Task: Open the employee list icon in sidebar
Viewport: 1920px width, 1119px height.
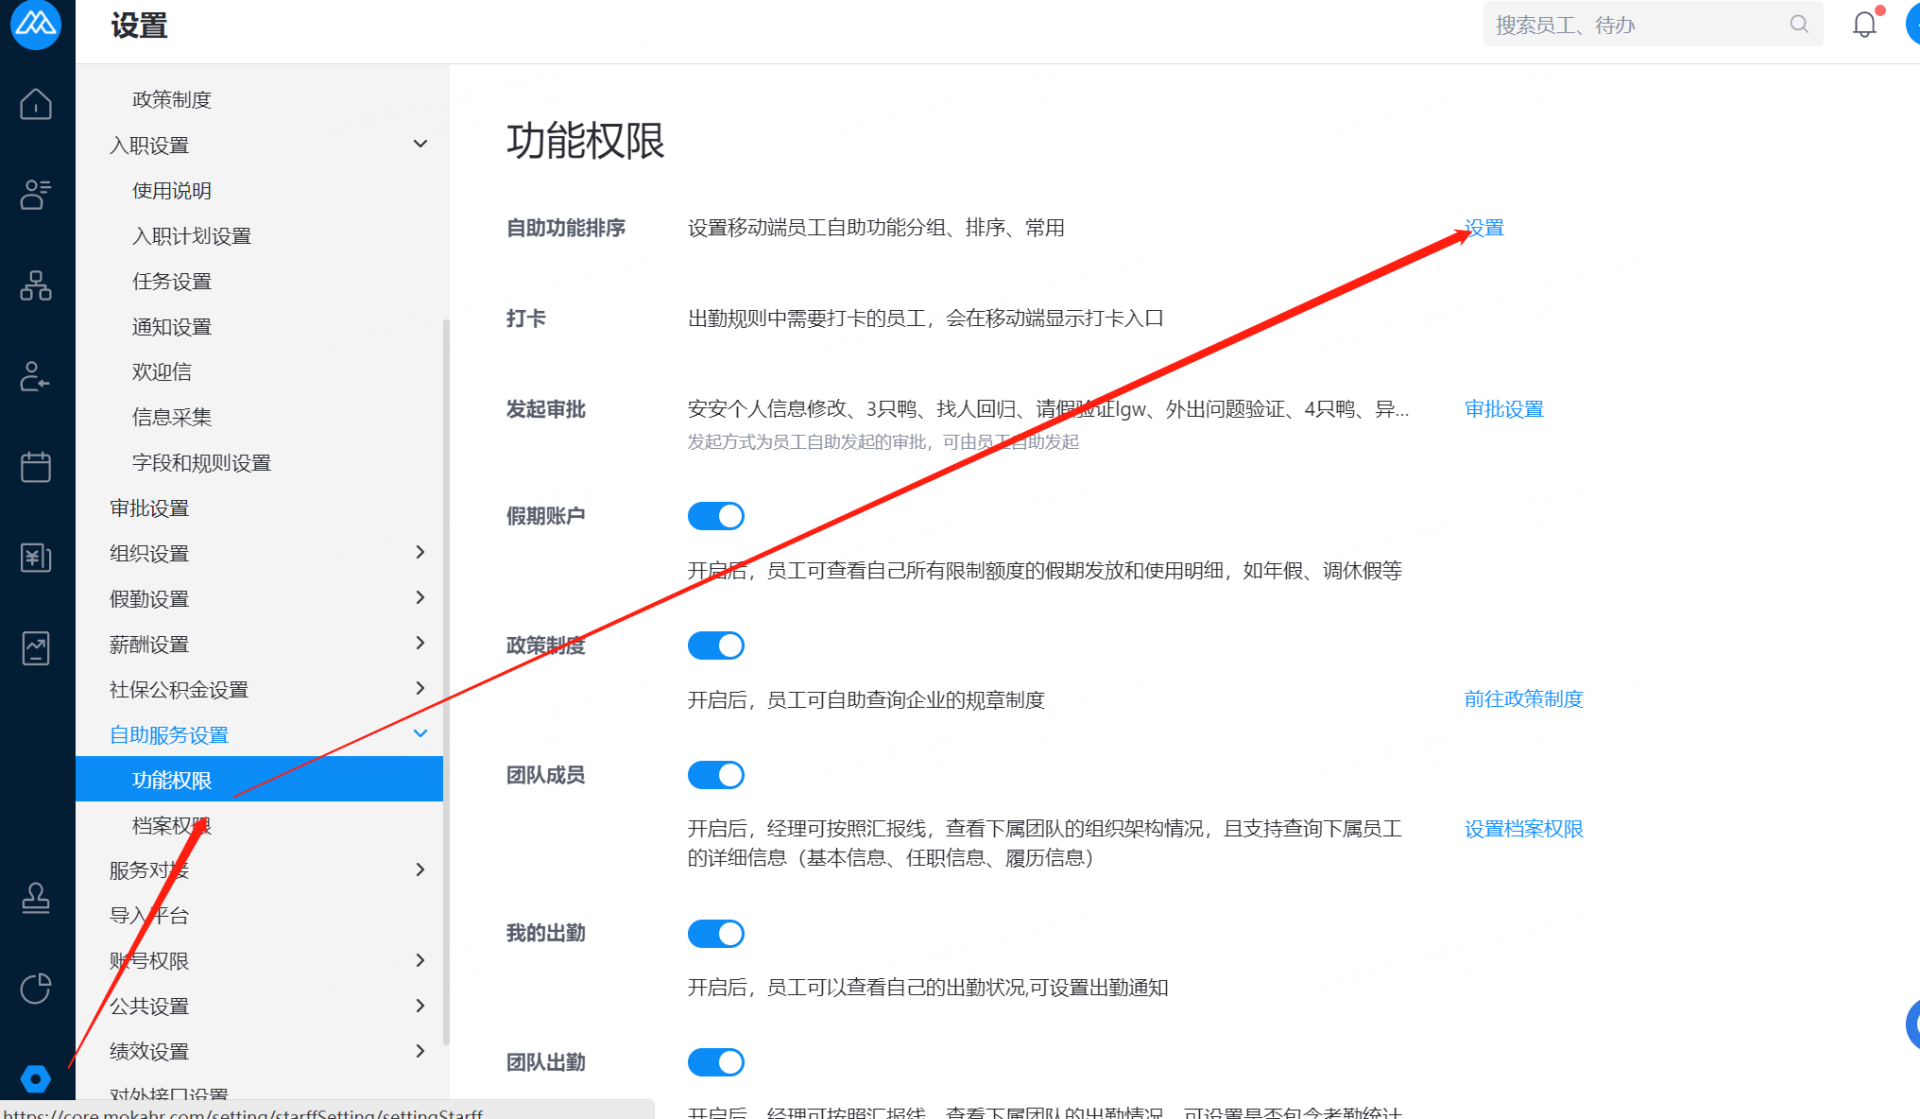Action: tap(36, 194)
